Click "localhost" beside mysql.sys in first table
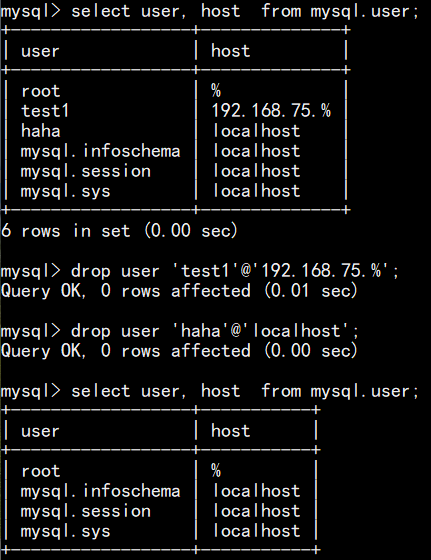Viewport: 431px width, 560px height. [256, 191]
